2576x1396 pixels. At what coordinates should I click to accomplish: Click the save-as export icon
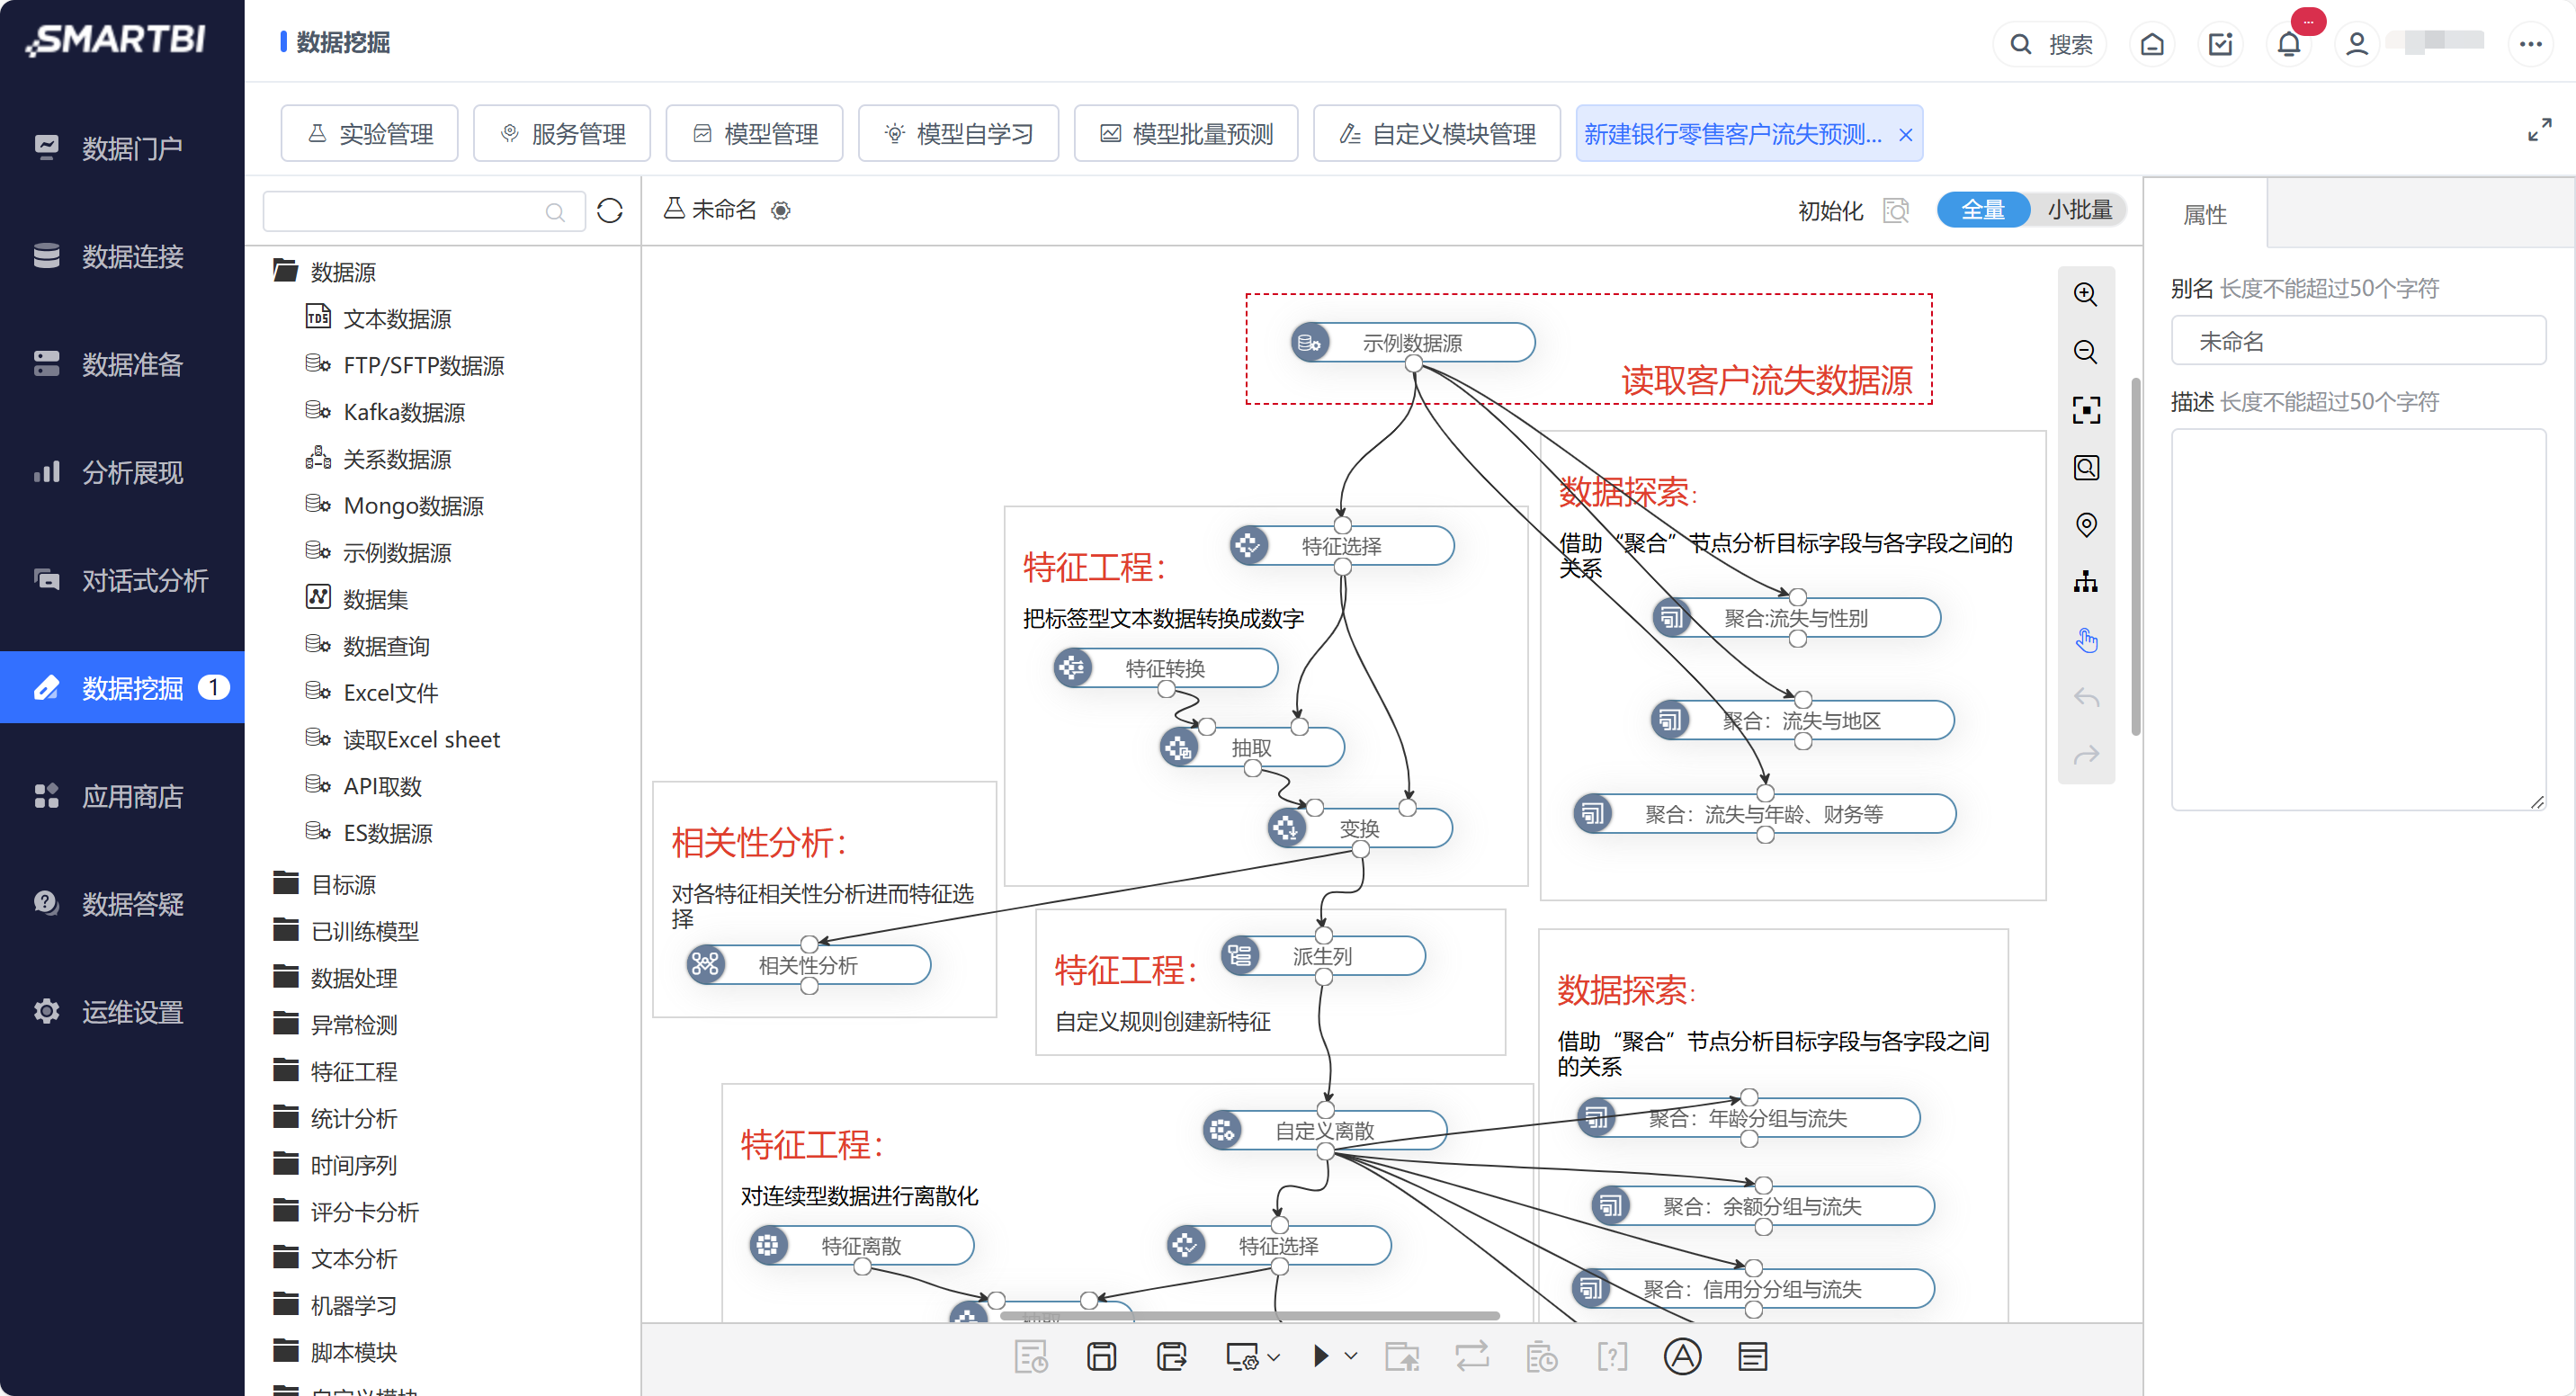pyautogui.click(x=1171, y=1357)
